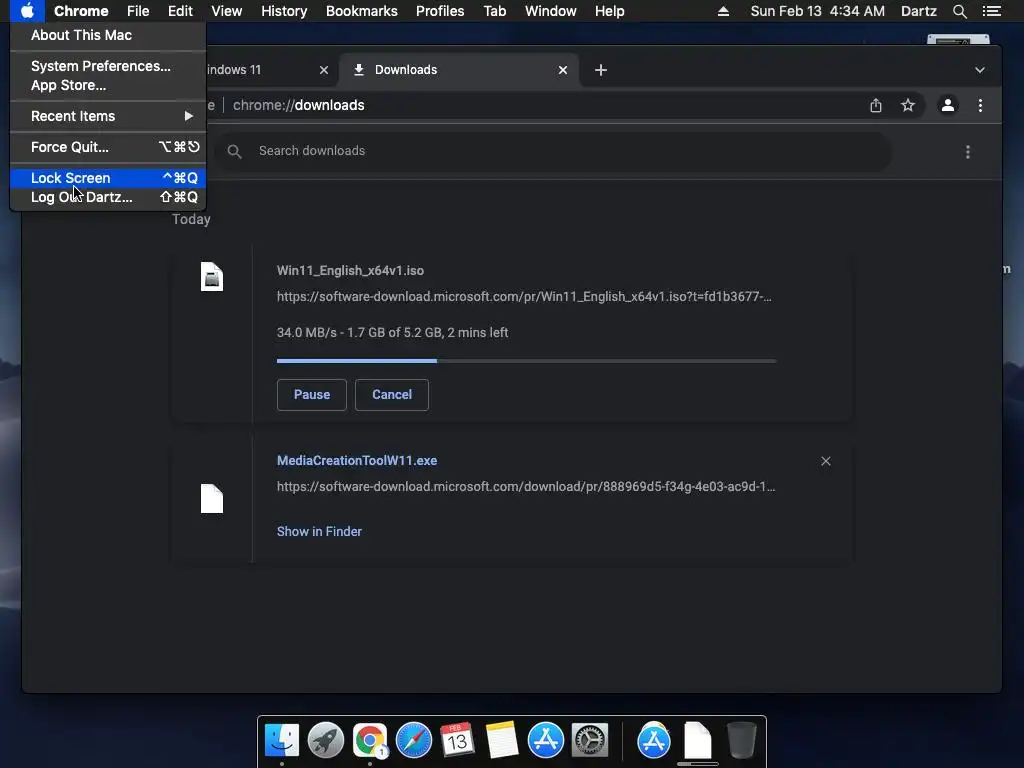Remove MediaCreationToolW11.exe from list
Screen dimensions: 1024x768
coord(825,461)
